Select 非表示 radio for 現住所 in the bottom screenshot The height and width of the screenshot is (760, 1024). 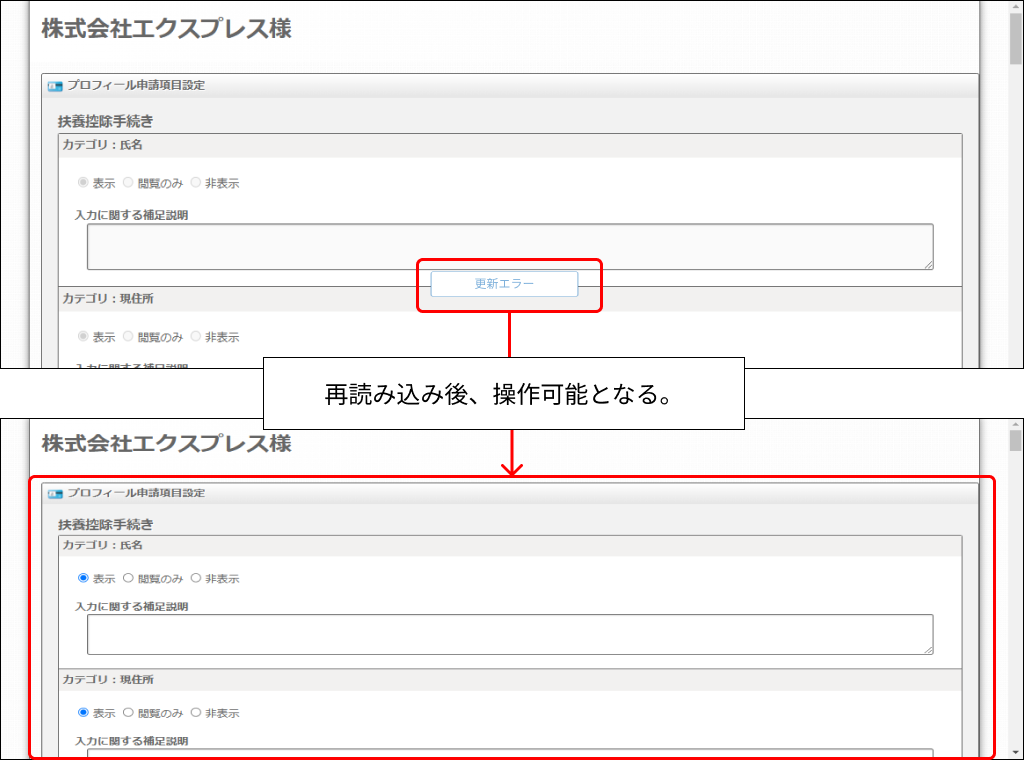[195, 712]
